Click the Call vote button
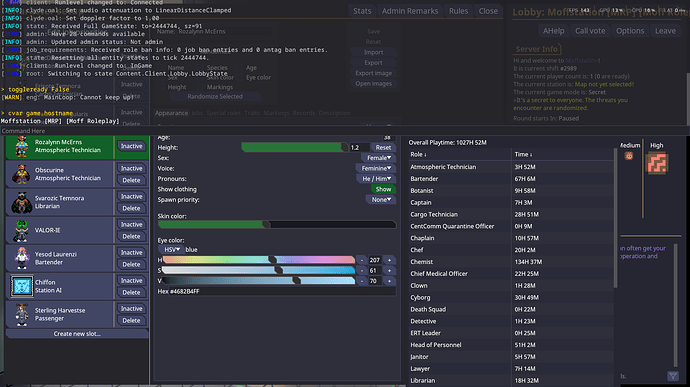This screenshot has width=690, height=387. 590,31
